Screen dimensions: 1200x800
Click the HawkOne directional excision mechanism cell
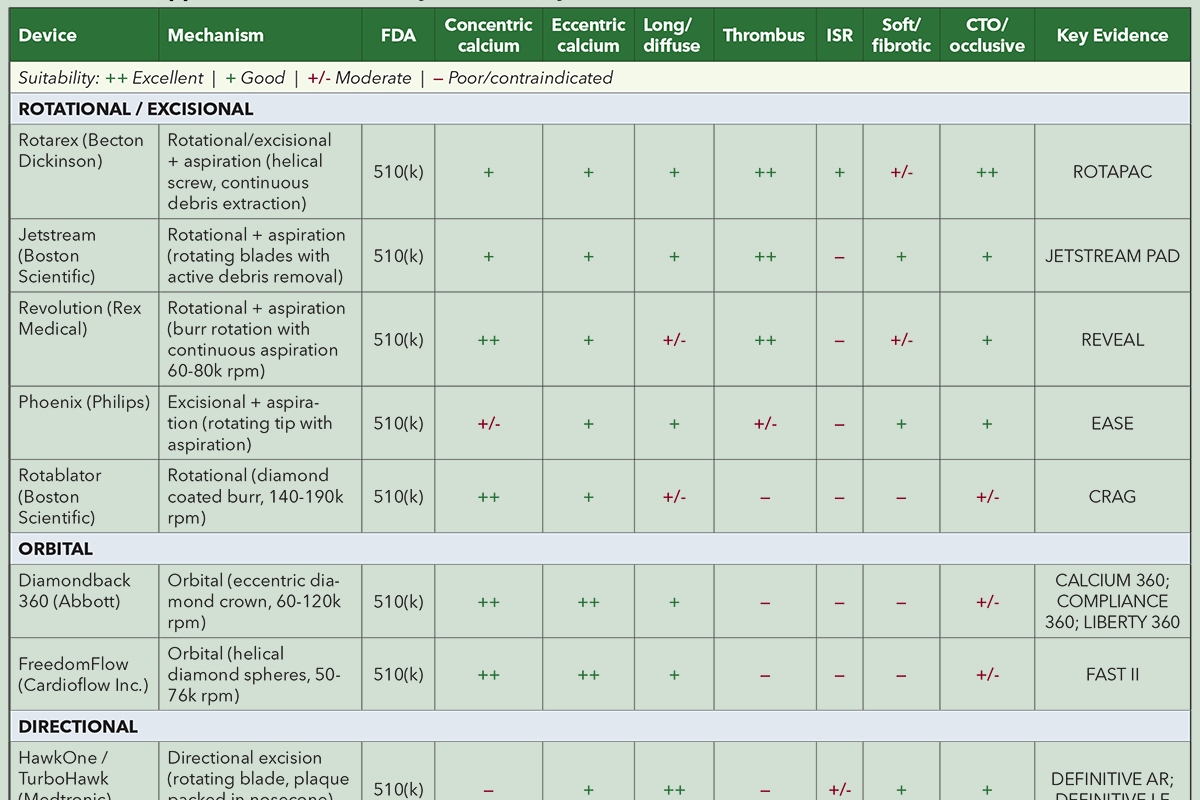pos(260,771)
